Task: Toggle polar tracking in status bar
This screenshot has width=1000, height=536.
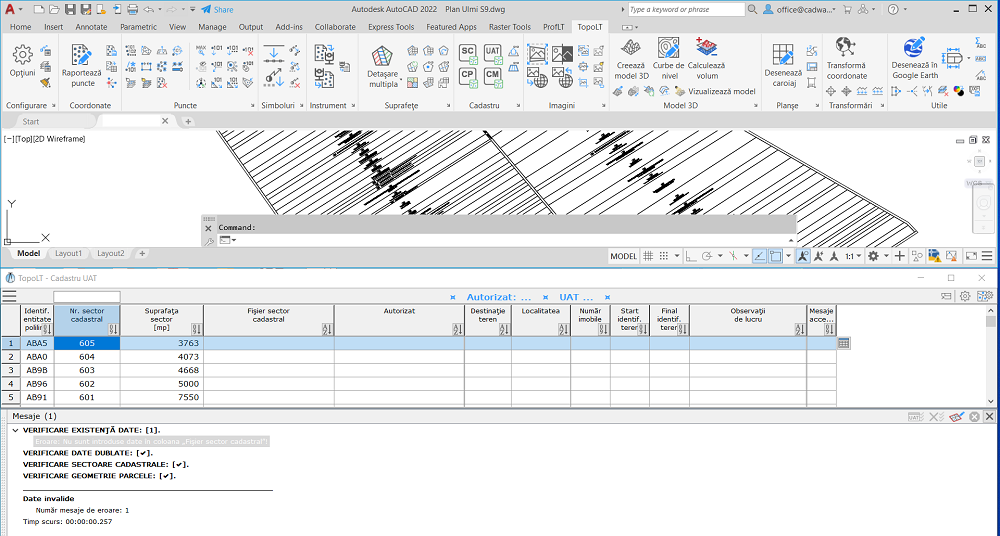Action: 707,256
